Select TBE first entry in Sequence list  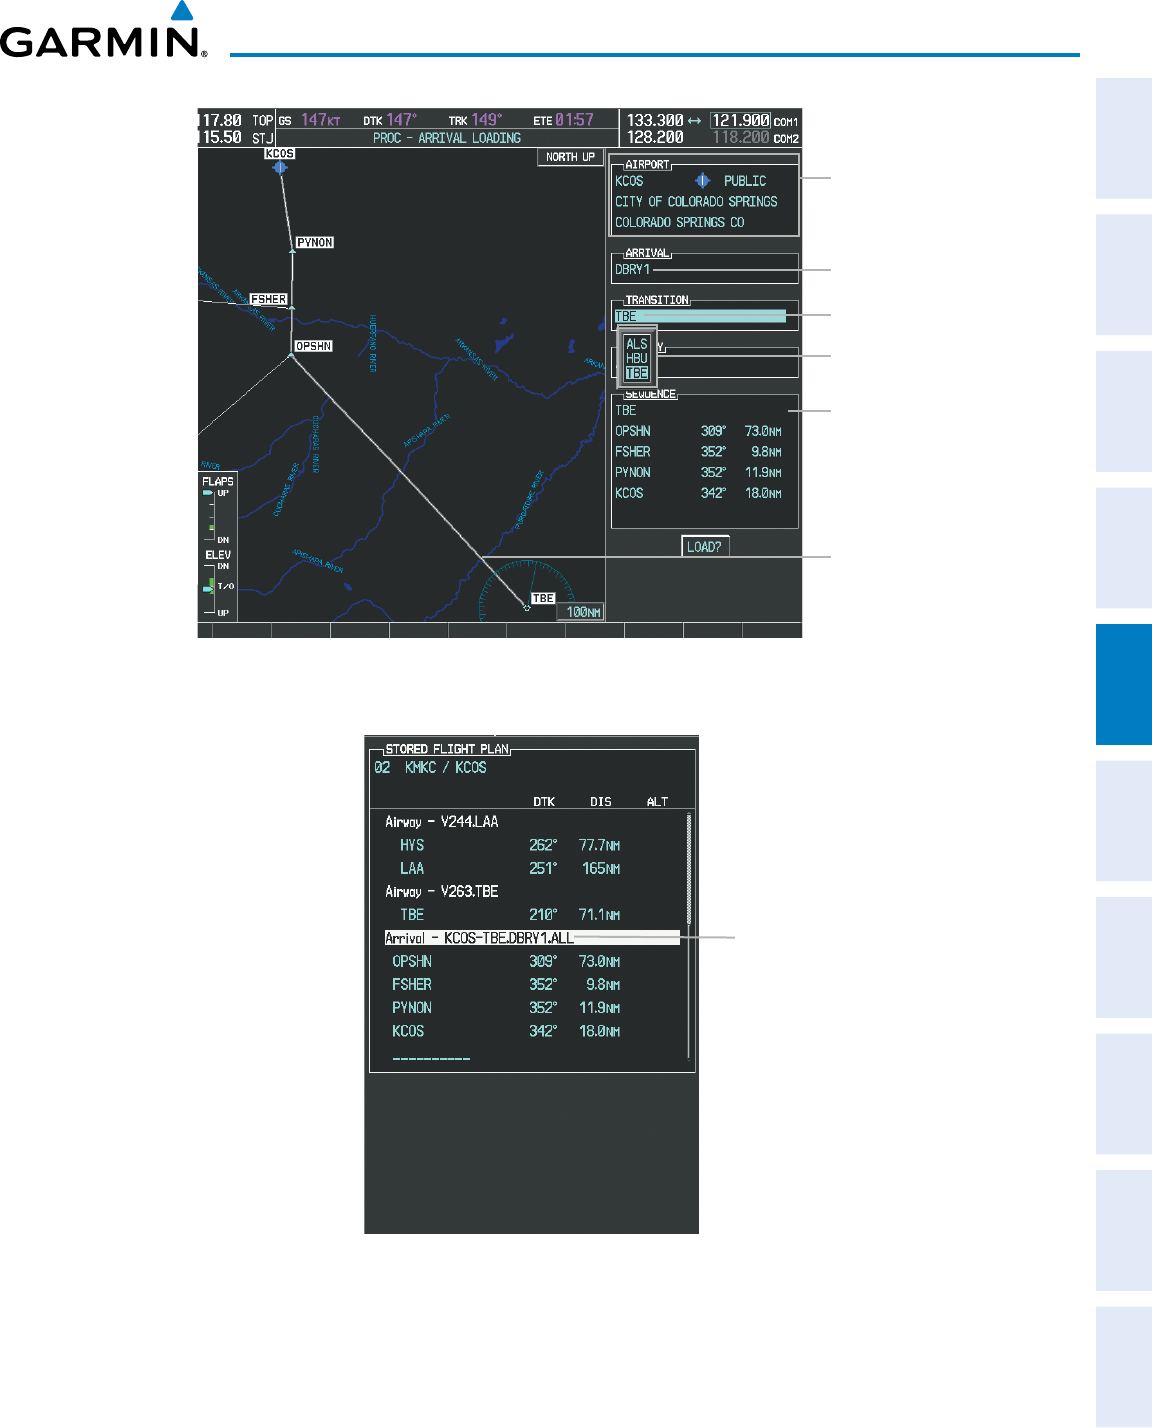point(626,410)
